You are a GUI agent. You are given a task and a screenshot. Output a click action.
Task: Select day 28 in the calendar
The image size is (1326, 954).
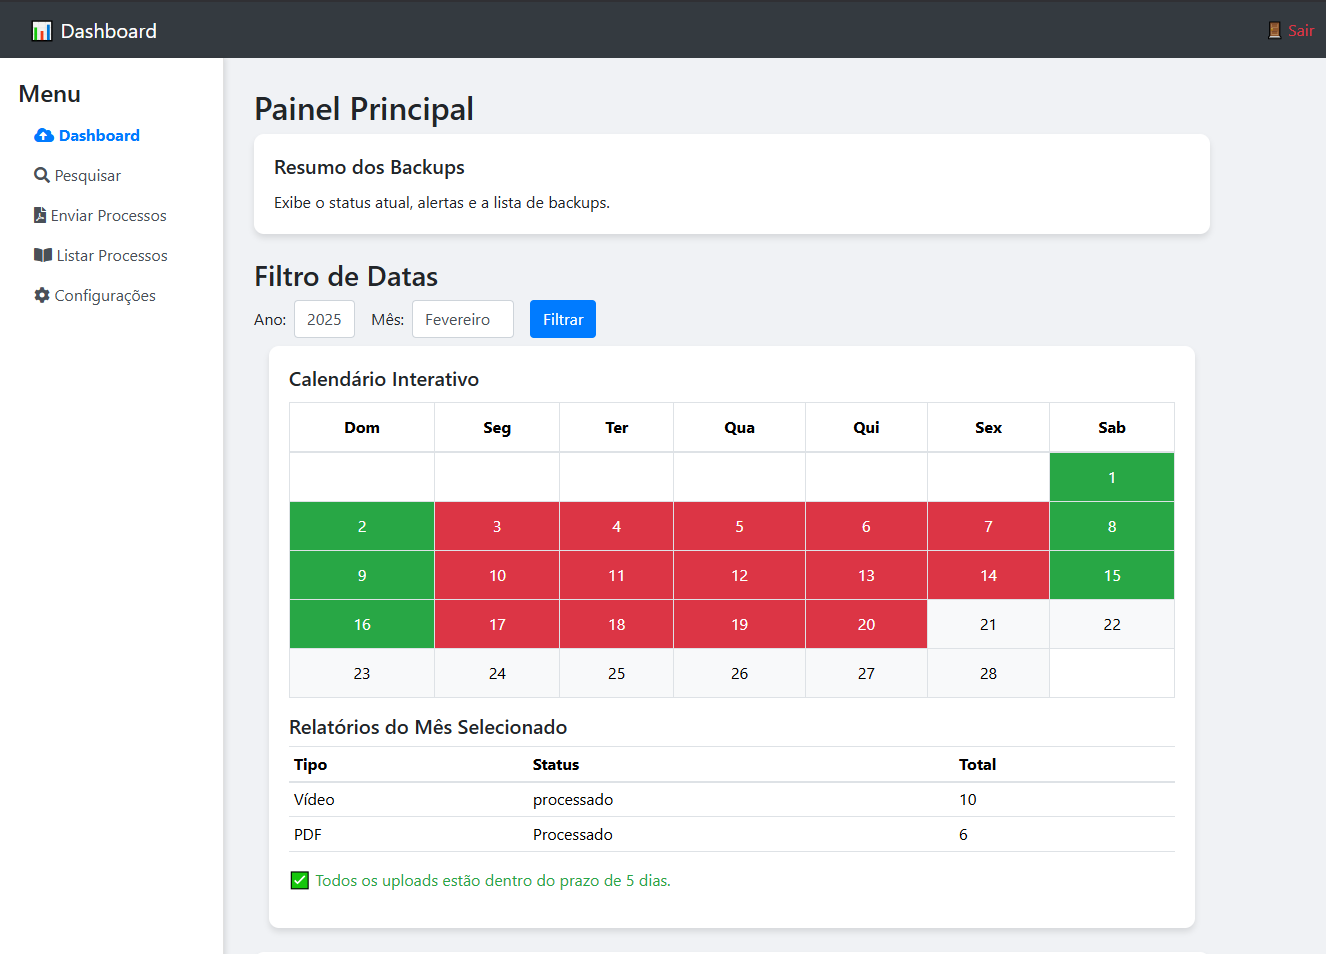point(988,673)
